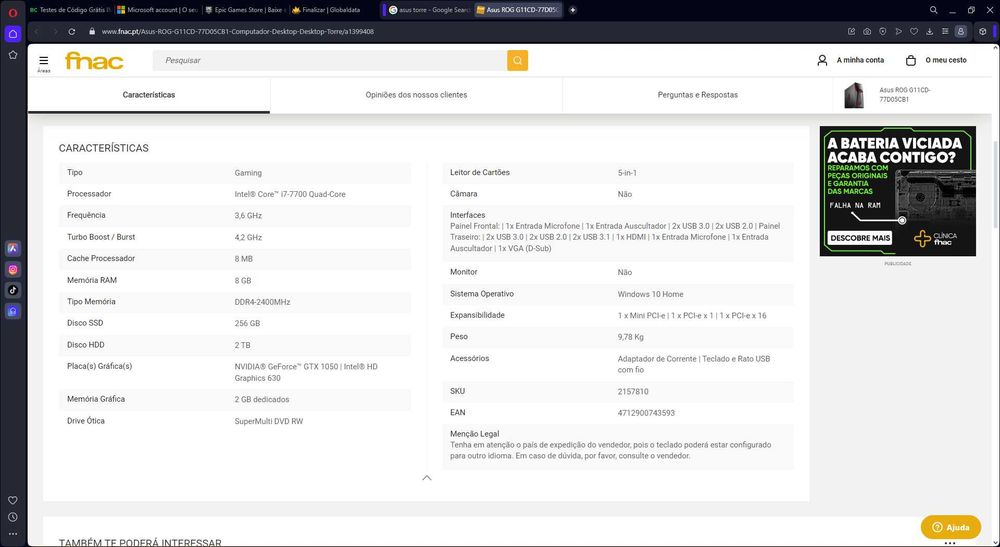Click the Asus ROG product thumbnail
The image size is (1000, 547).
[x=854, y=95]
